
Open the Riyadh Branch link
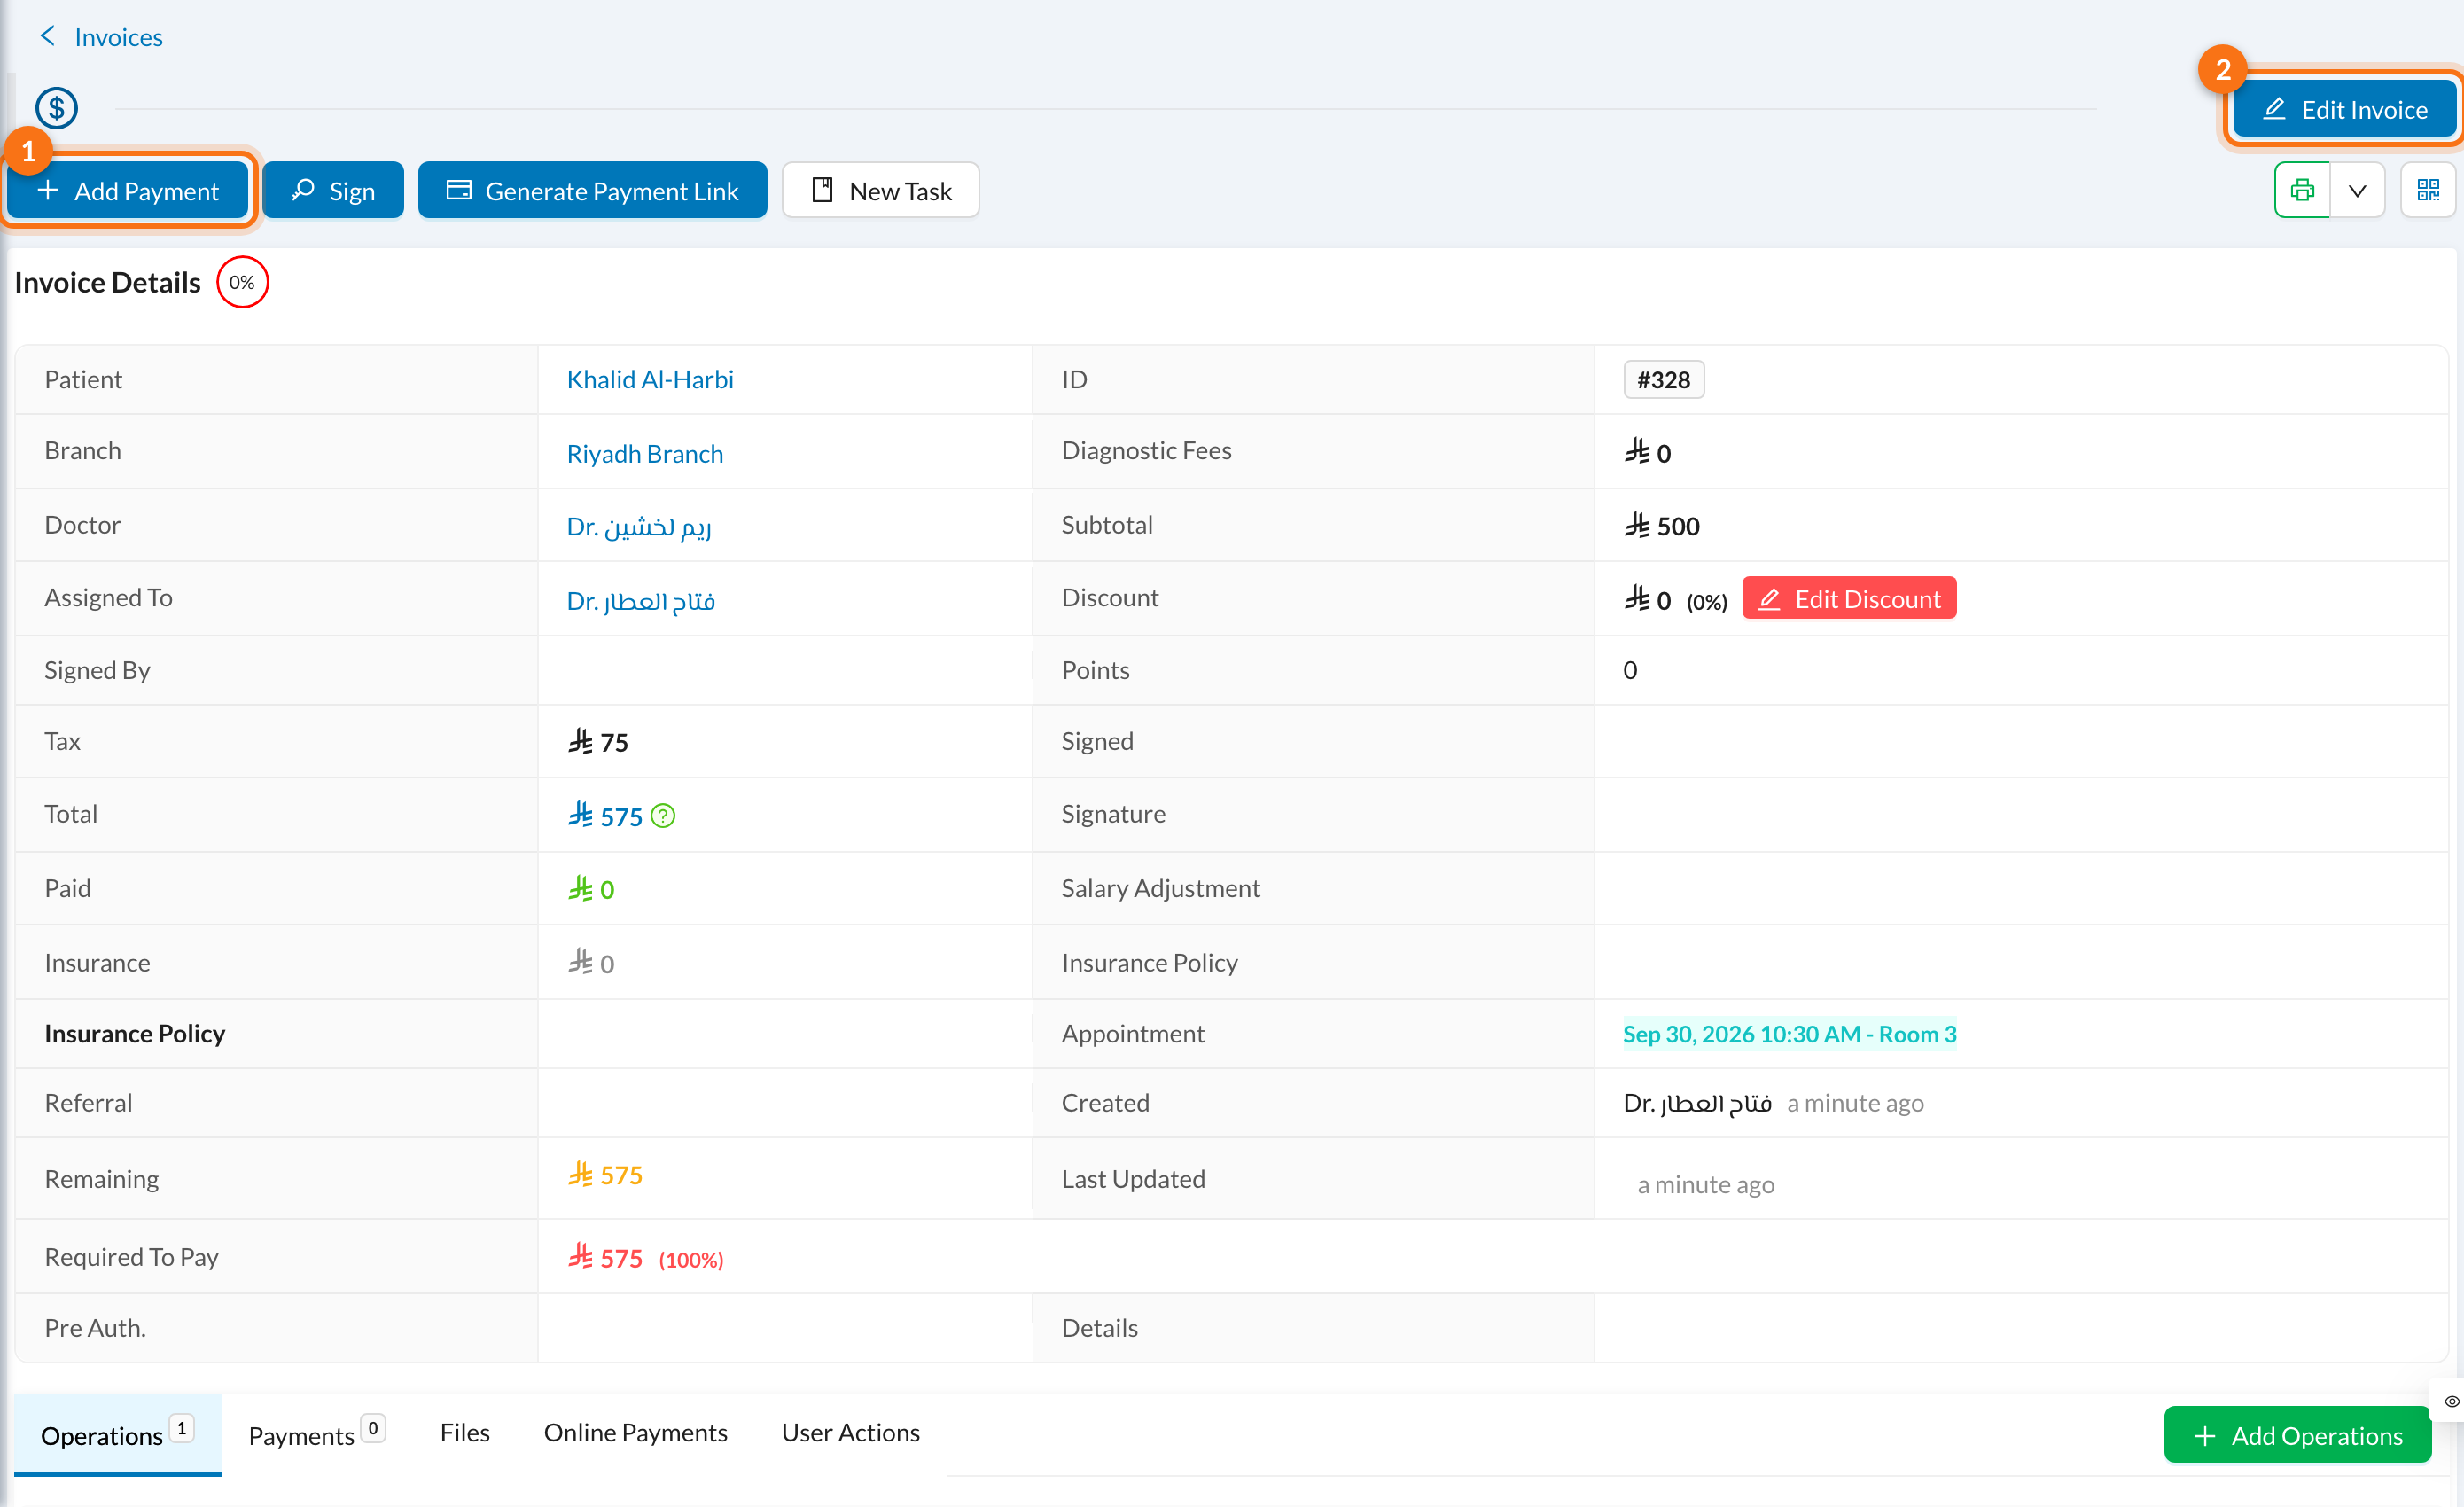645,453
